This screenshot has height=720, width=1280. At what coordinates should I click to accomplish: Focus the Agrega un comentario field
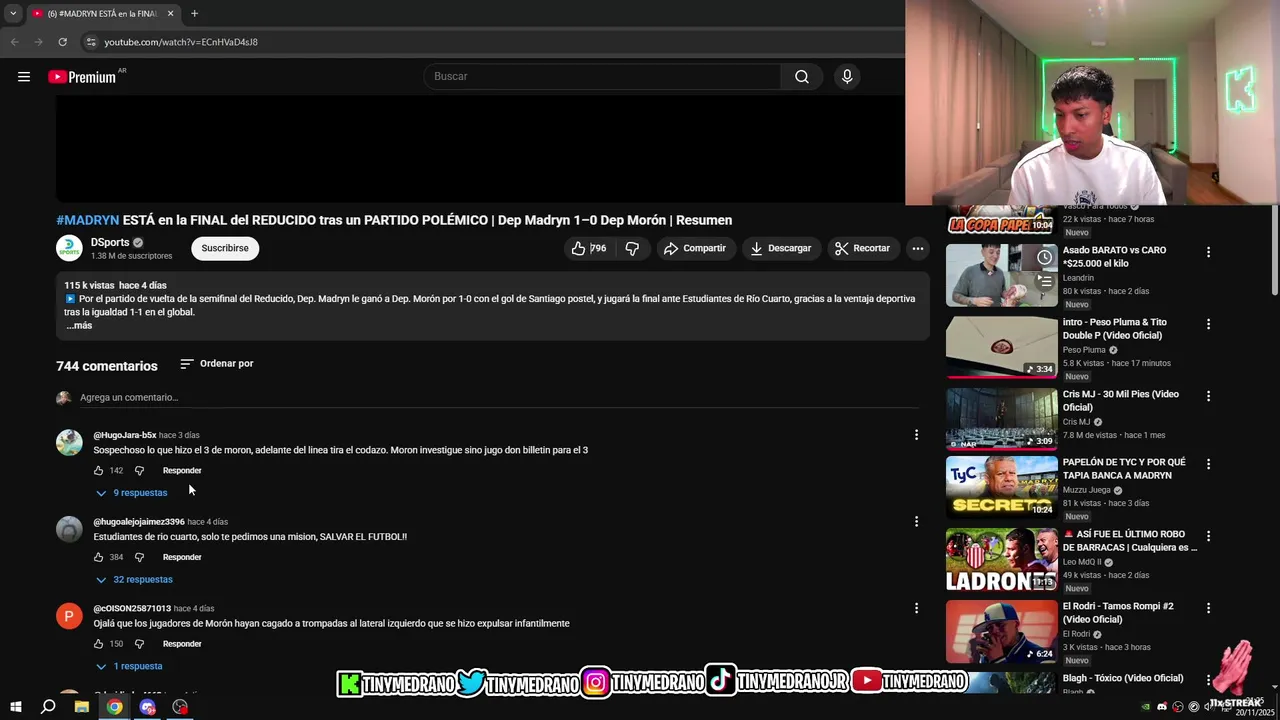tap(498, 398)
